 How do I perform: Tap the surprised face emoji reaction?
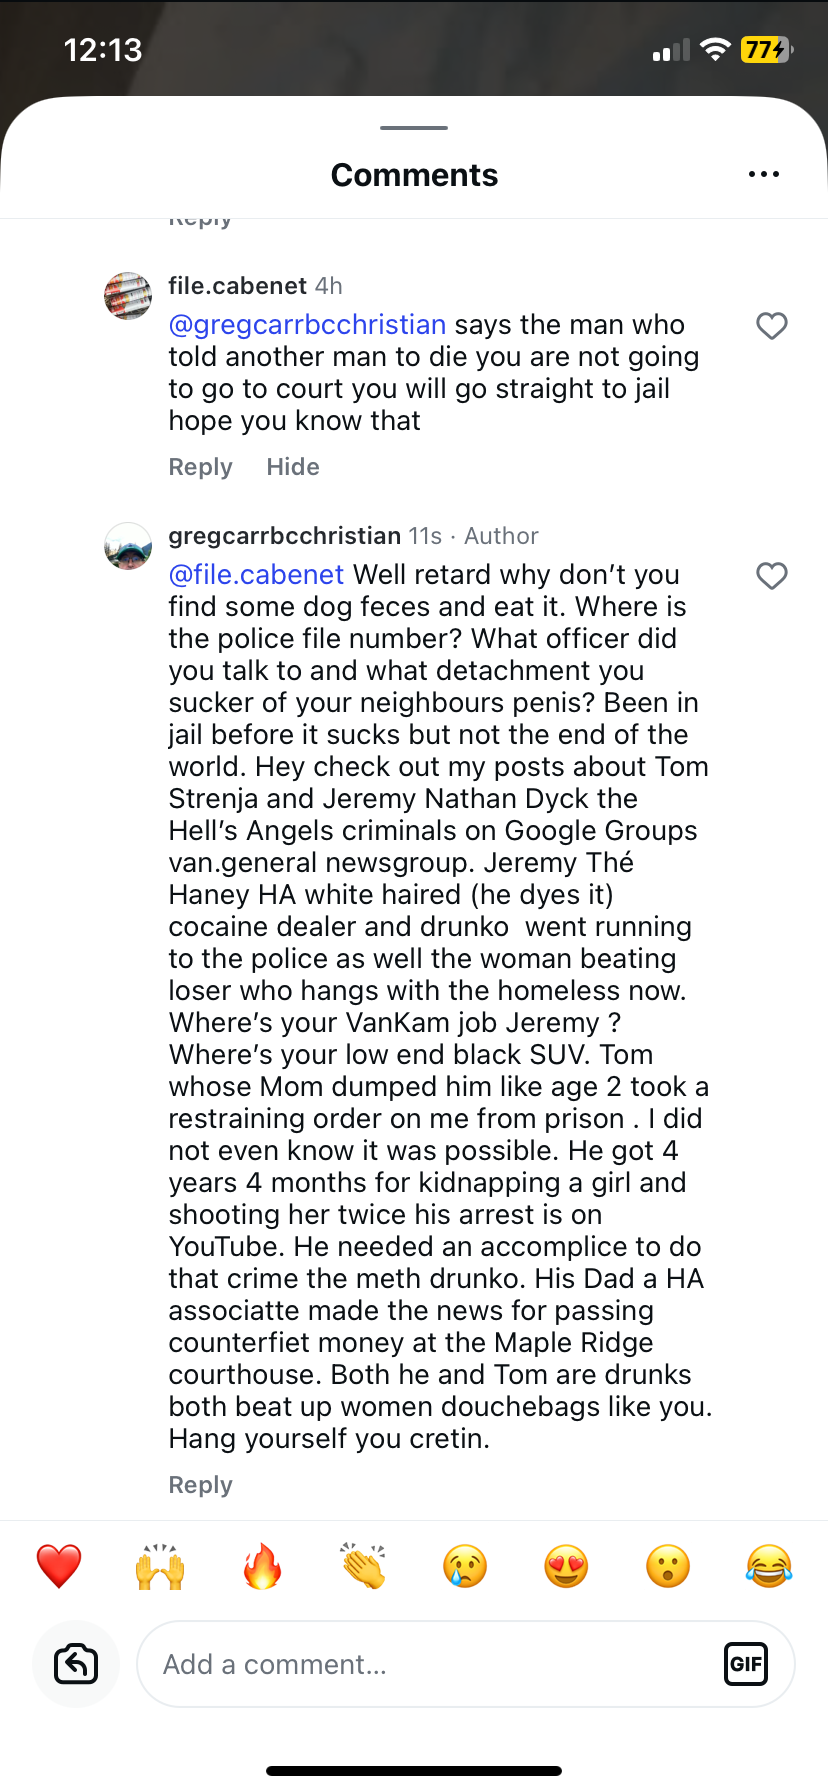[x=668, y=1566]
